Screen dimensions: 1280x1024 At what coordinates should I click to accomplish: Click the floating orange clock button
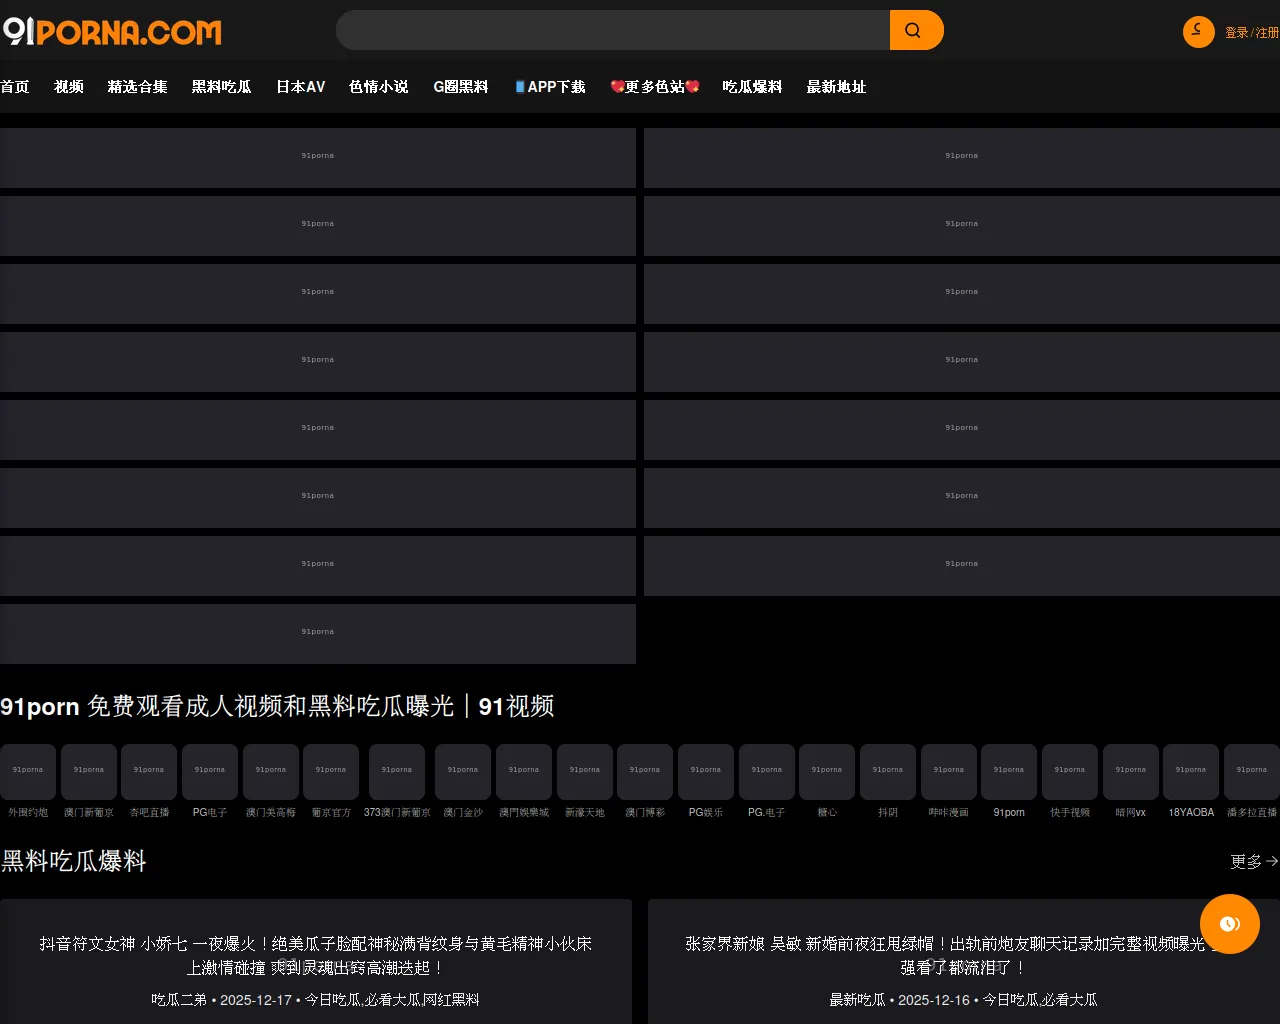pos(1229,924)
